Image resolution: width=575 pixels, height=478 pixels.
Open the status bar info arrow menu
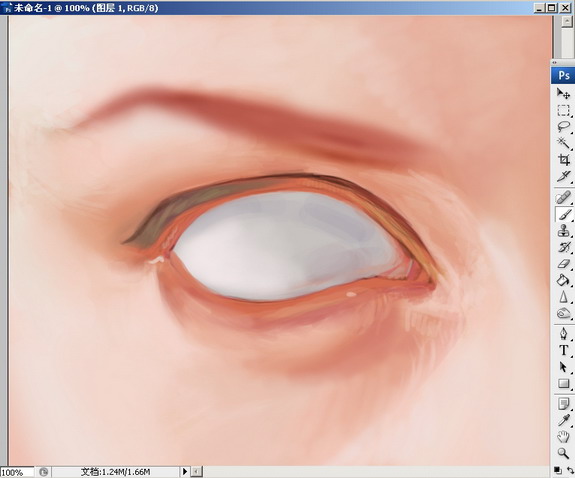185,471
